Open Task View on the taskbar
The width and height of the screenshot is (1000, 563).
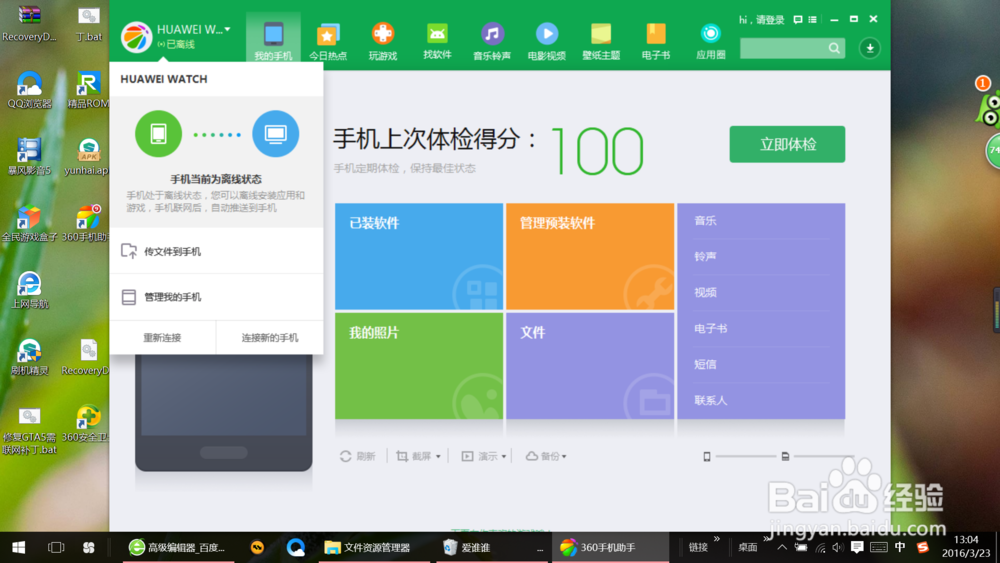tap(56, 547)
